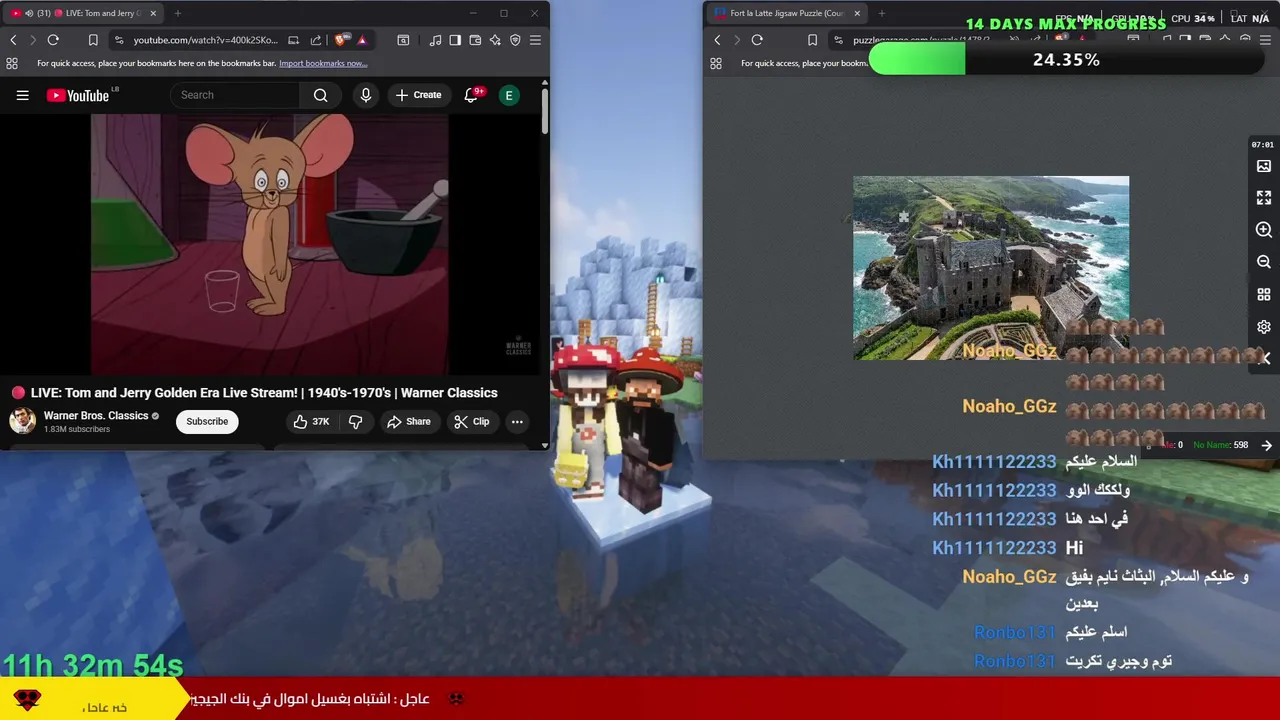Open YouTube notifications bell

tap(471, 95)
